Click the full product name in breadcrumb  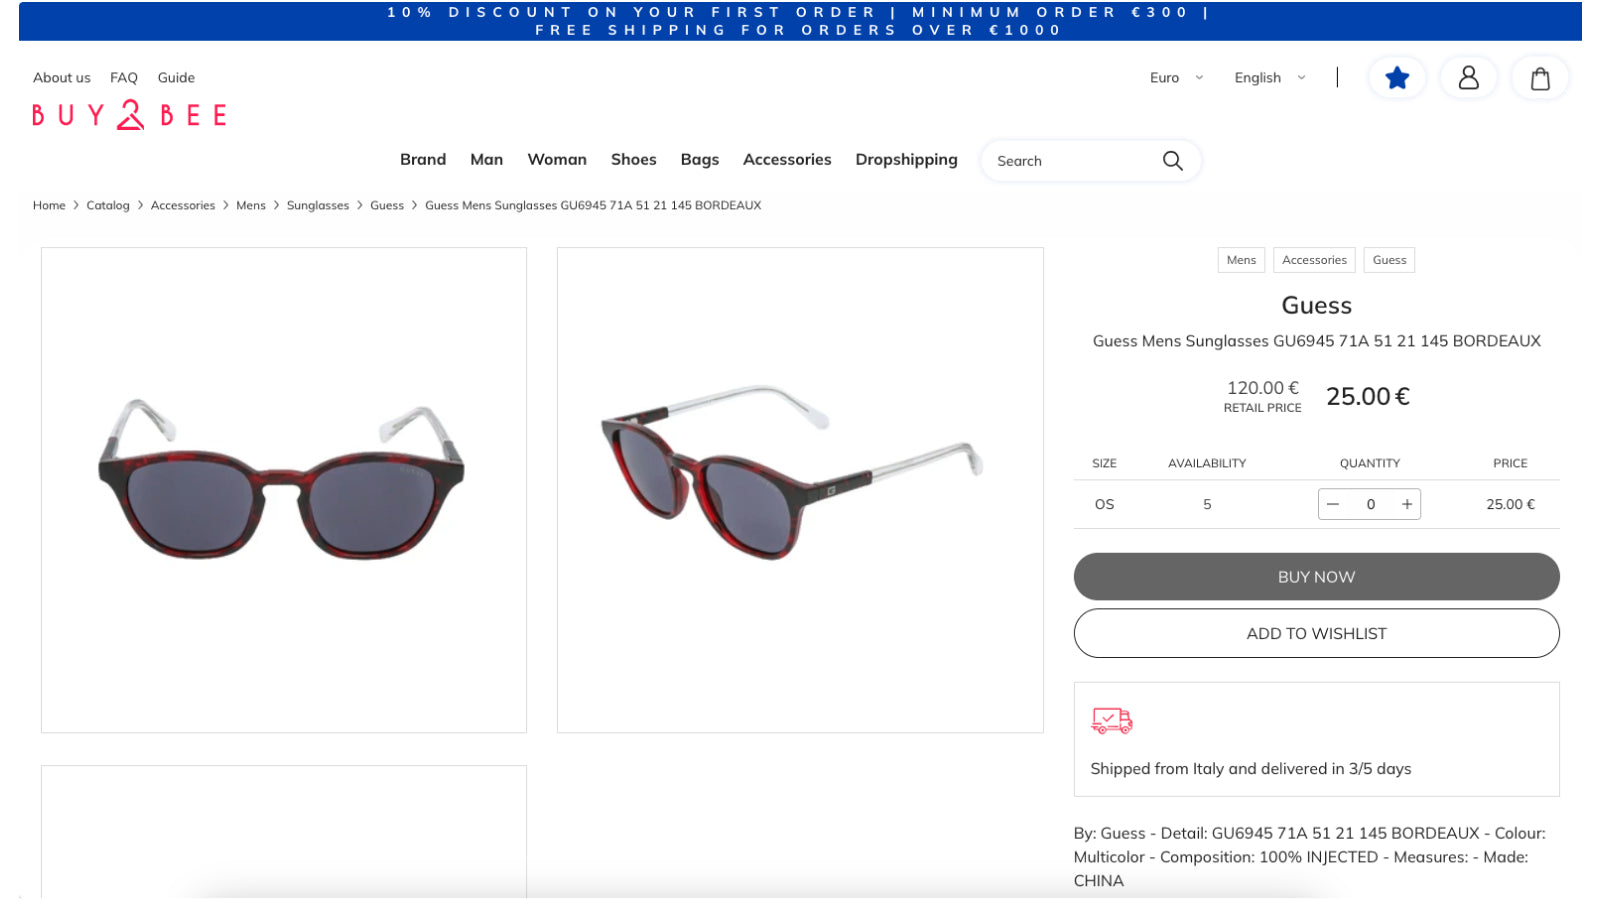coord(593,206)
